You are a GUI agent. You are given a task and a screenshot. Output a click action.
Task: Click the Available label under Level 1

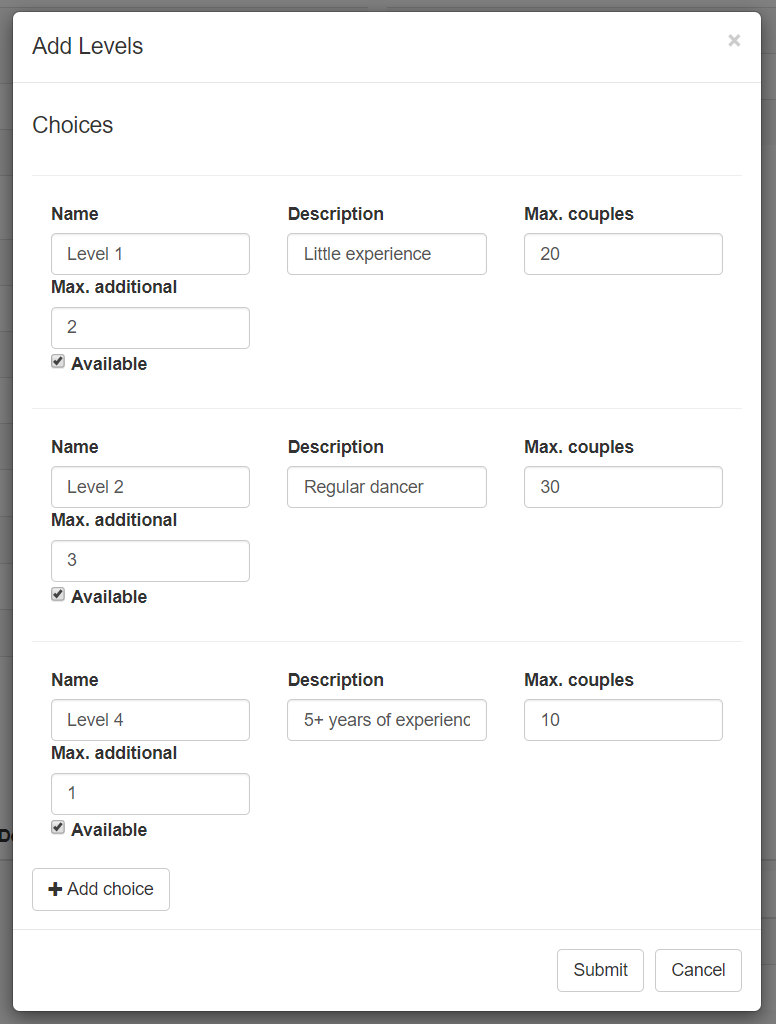(x=109, y=364)
